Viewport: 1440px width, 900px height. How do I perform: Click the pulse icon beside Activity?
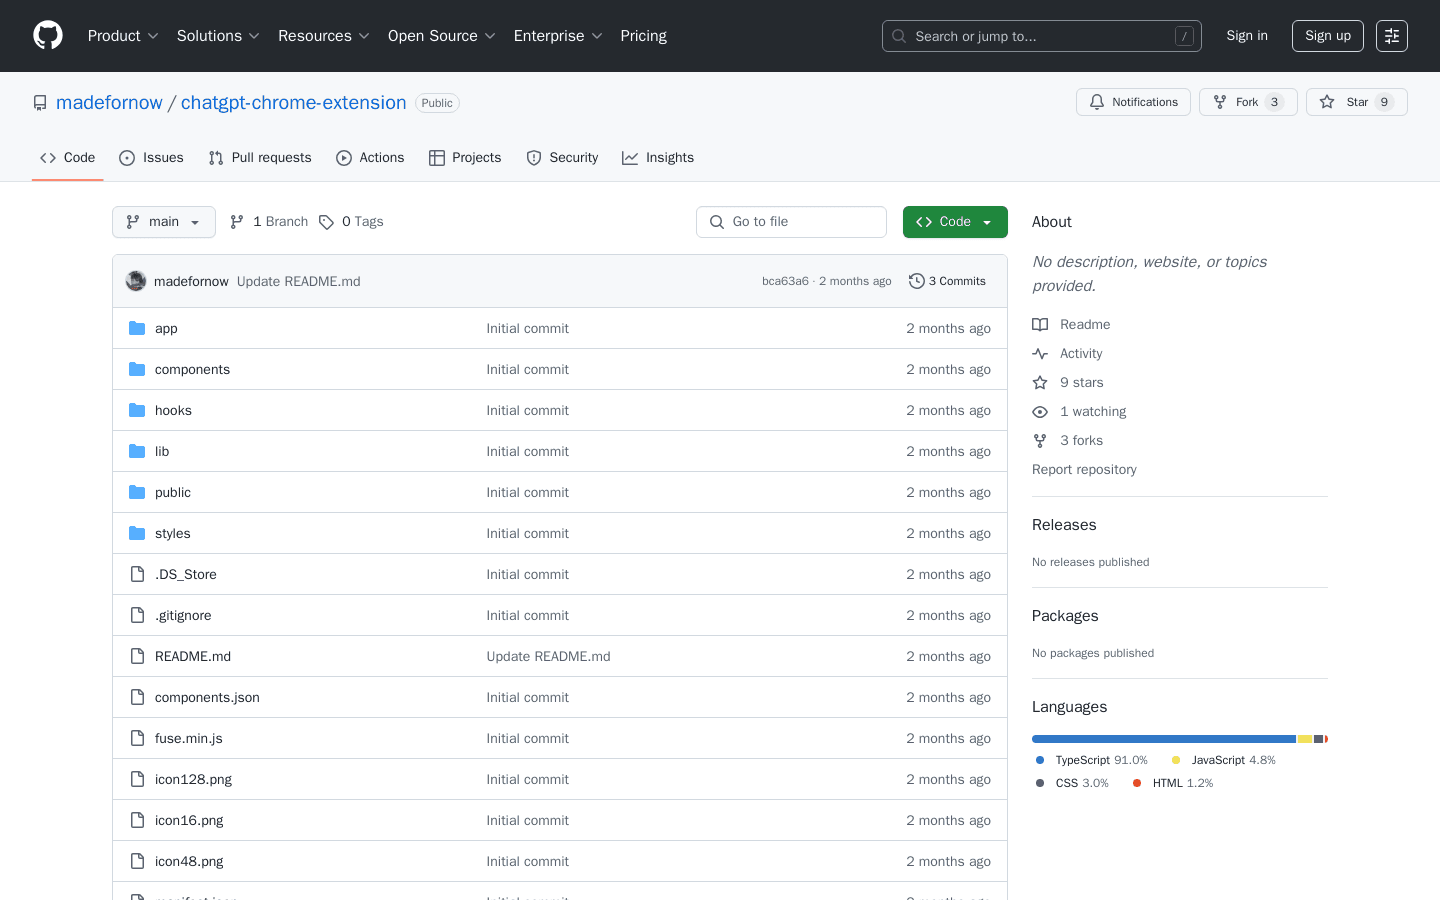point(1040,353)
